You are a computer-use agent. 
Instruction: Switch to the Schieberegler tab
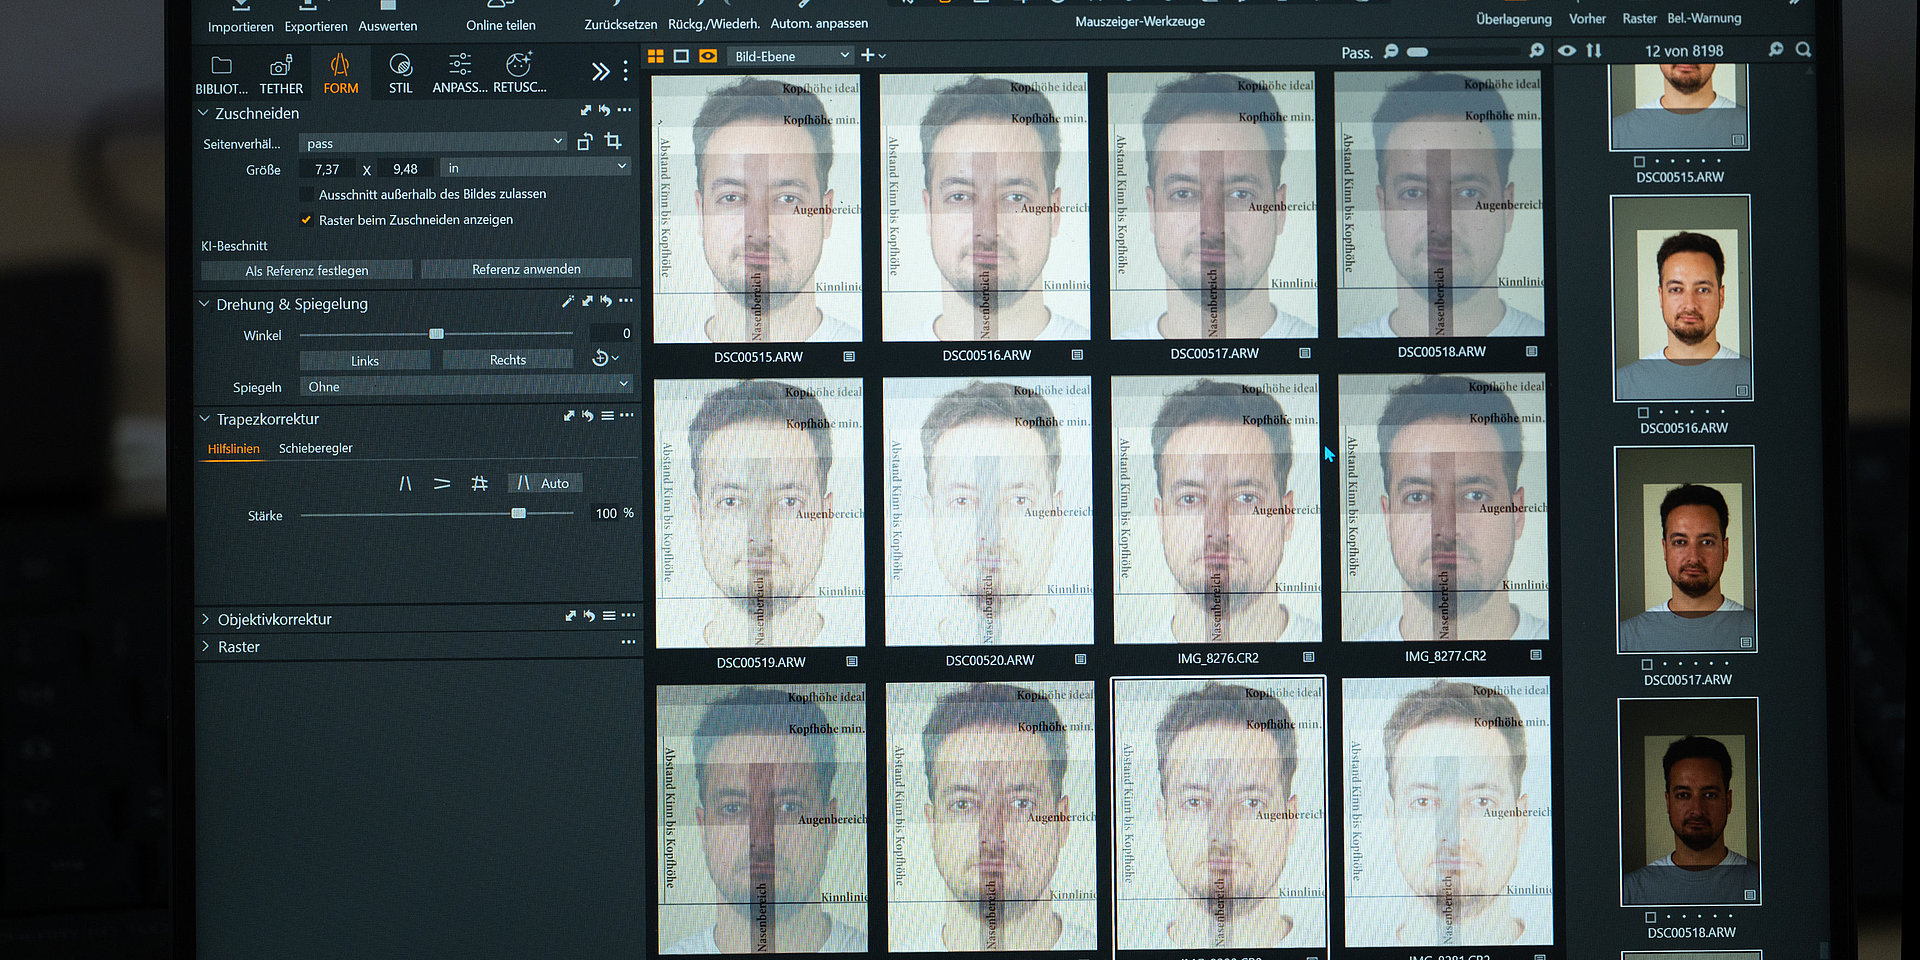[x=316, y=448]
